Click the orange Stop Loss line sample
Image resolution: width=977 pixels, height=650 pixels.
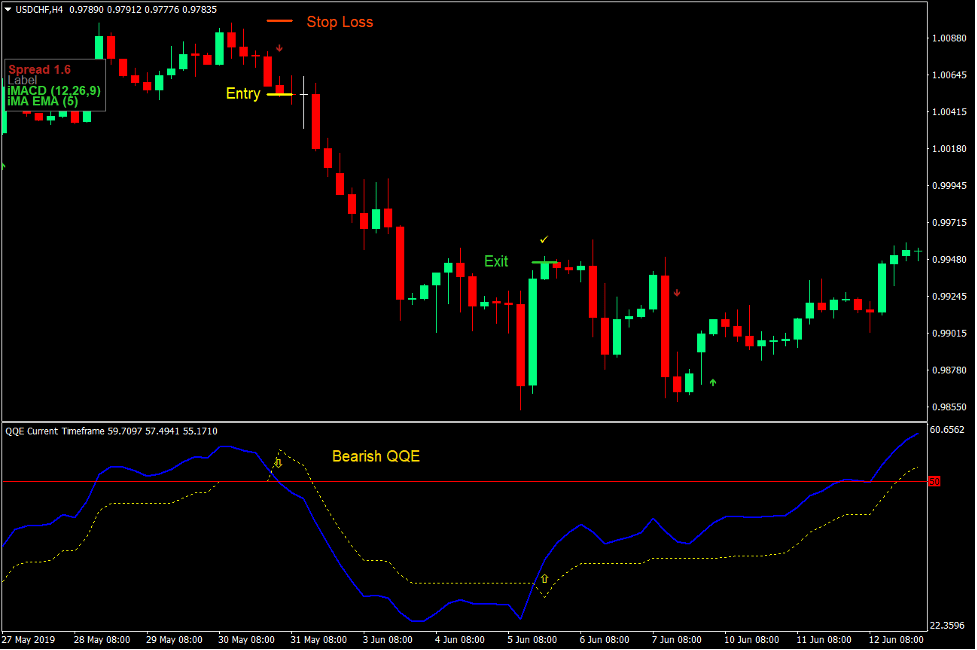click(278, 20)
